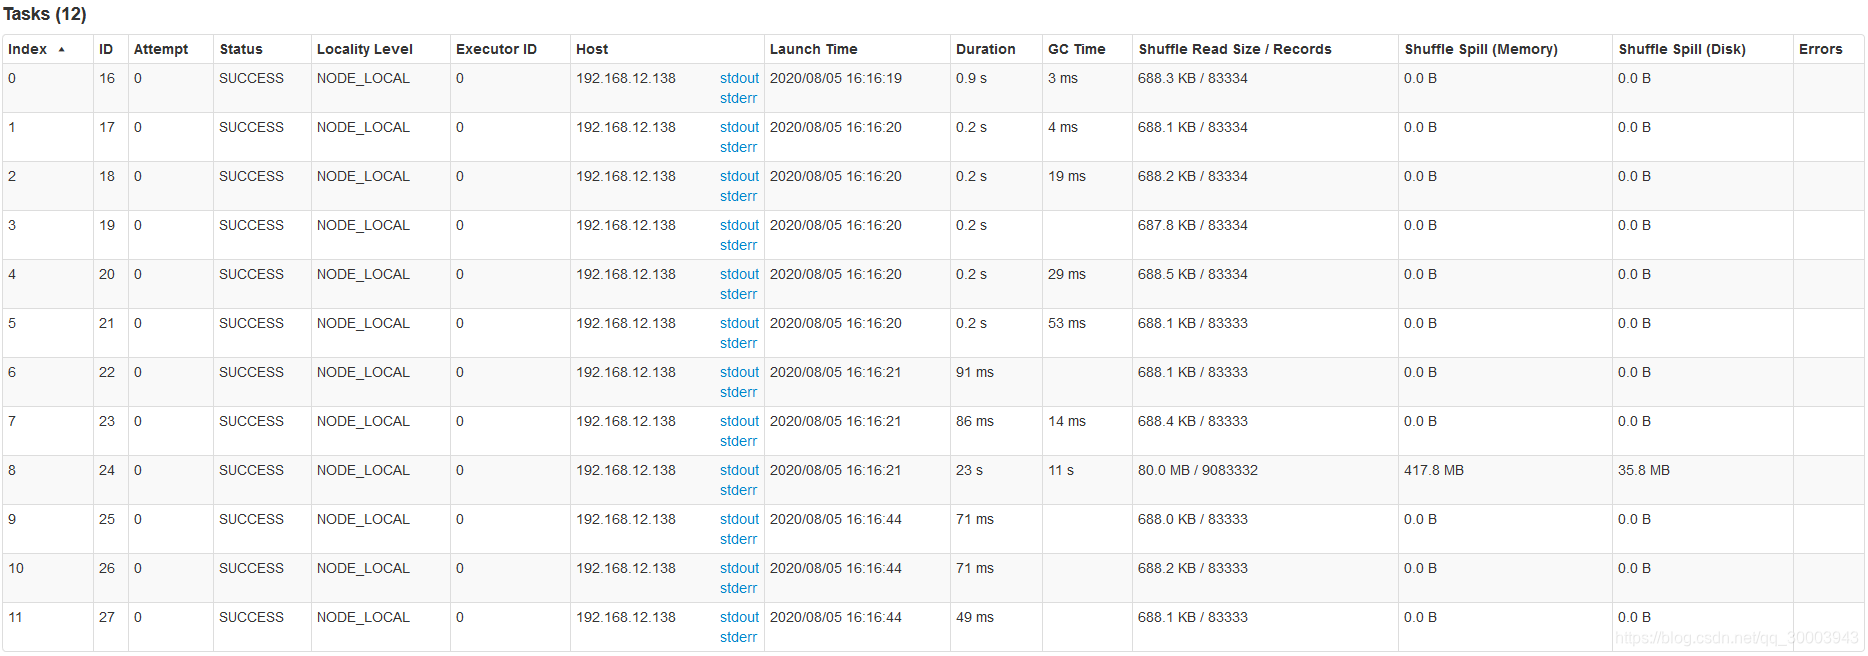Open stdout link for task ID 23
Screen dimensions: 1868x656
[740, 421]
